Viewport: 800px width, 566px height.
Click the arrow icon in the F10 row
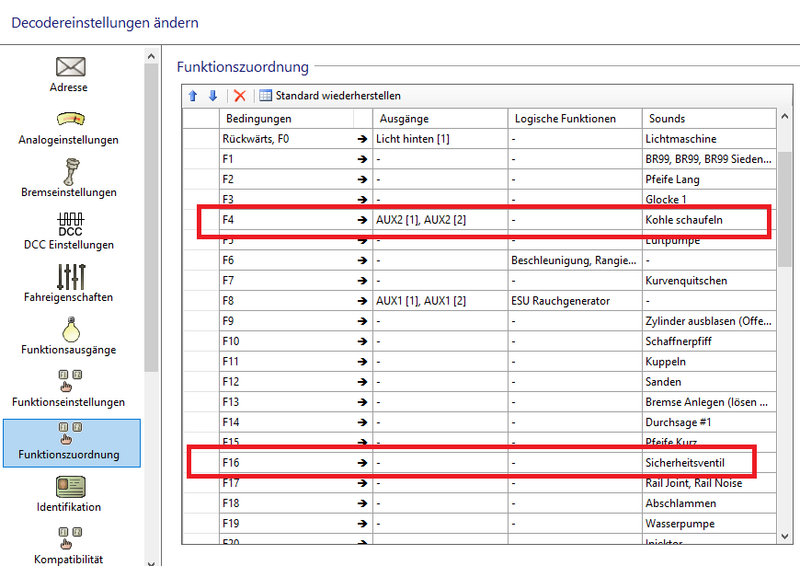tap(362, 341)
